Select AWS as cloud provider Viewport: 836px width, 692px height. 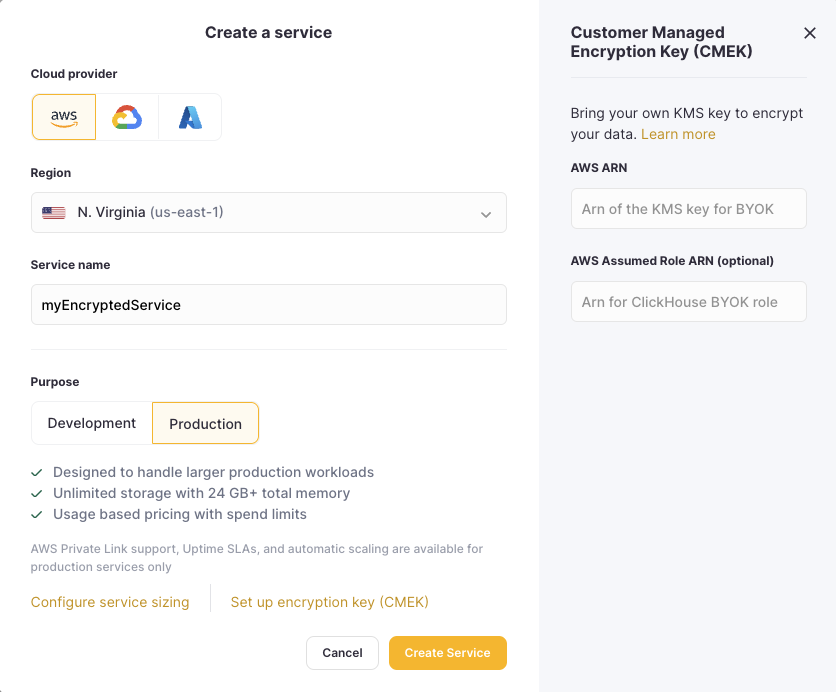tap(64, 117)
